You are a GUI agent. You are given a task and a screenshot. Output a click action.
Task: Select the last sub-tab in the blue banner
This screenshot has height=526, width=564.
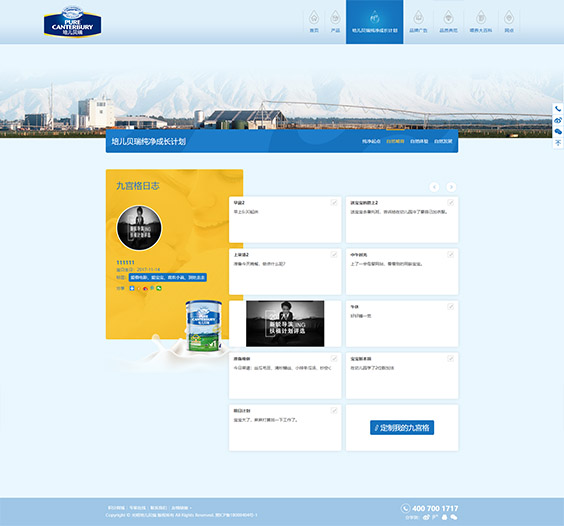pos(443,141)
